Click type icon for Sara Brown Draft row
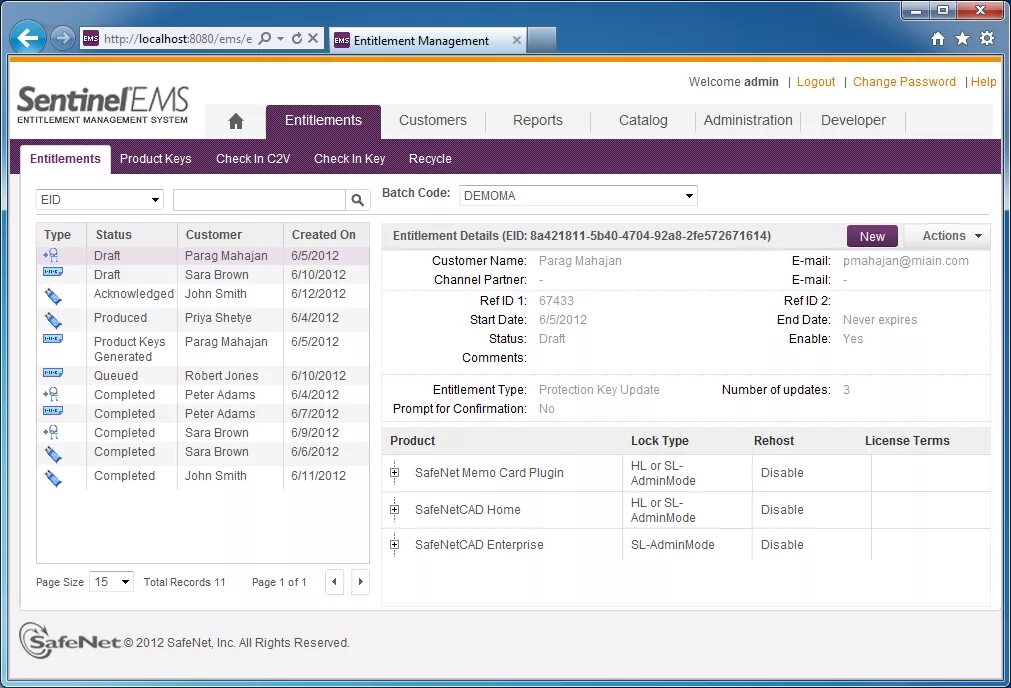Viewport: 1011px width, 688px height. pyautogui.click(x=52, y=272)
